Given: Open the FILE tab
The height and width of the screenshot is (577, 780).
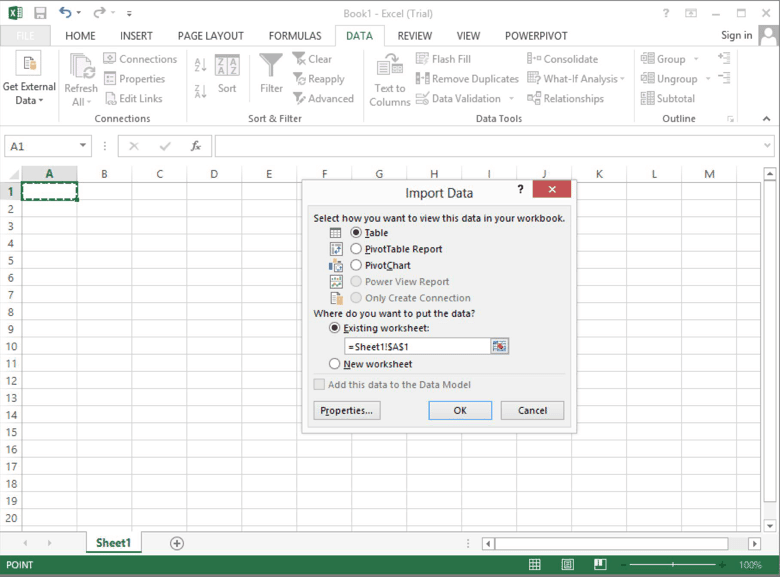Looking at the screenshot, I should [x=25, y=36].
